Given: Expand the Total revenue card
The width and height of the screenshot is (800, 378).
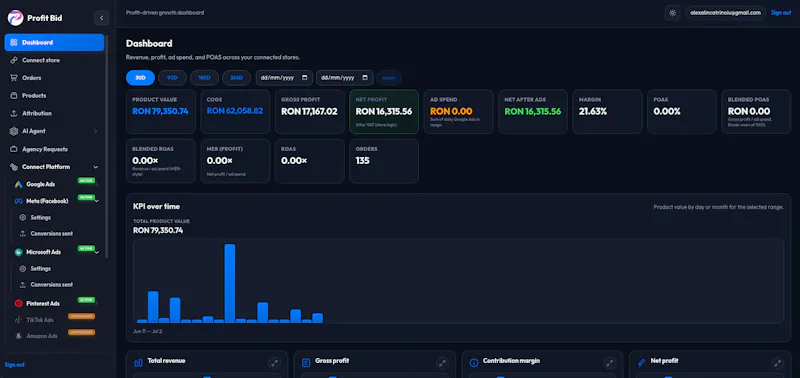Looking at the screenshot, I should coord(274,363).
